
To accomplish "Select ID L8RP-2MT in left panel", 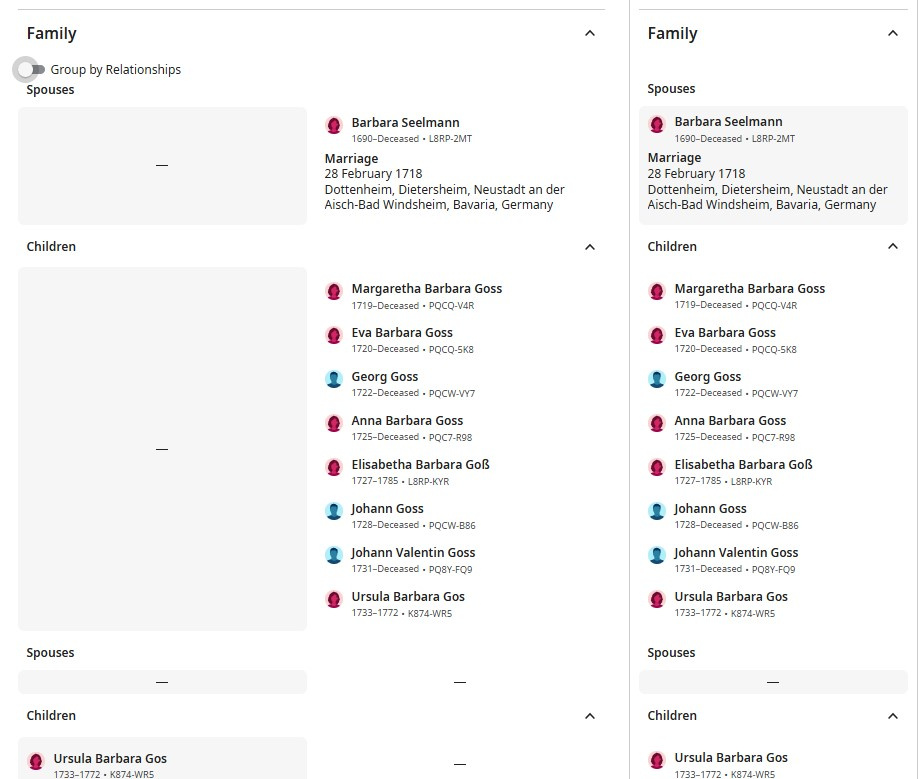I will pyautogui.click(x=451, y=139).
